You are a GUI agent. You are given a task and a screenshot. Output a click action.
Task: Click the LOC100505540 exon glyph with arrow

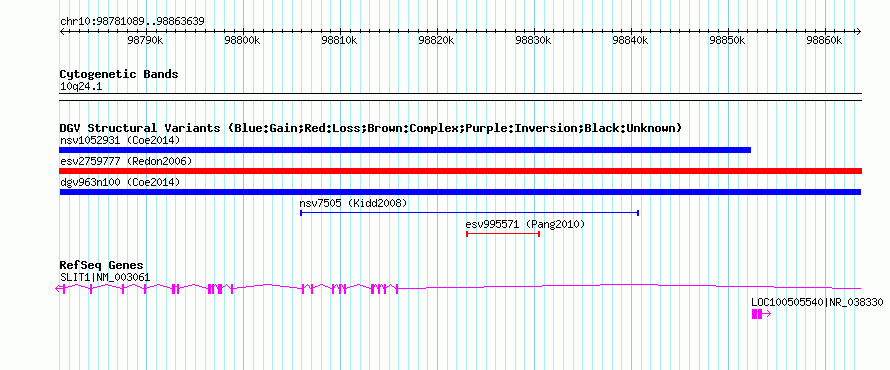pos(761,314)
